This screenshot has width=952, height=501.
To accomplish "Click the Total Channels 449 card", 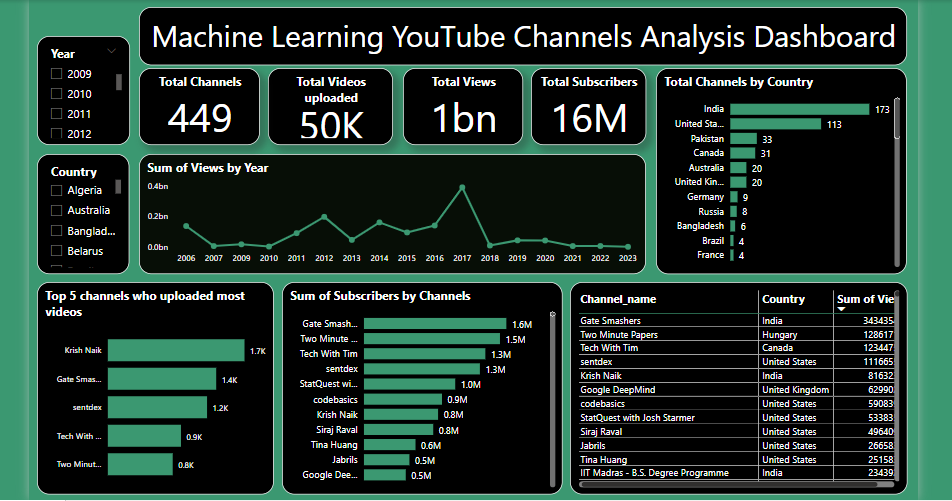I will click(x=199, y=106).
